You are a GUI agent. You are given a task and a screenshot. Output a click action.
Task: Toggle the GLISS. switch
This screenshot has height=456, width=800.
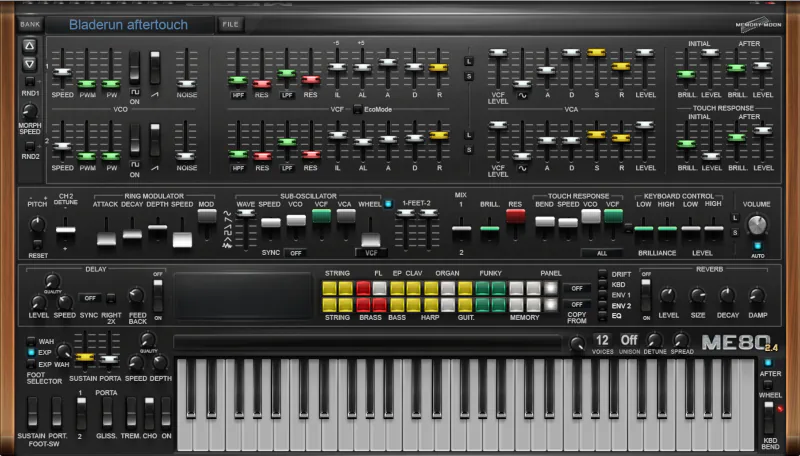107,413
